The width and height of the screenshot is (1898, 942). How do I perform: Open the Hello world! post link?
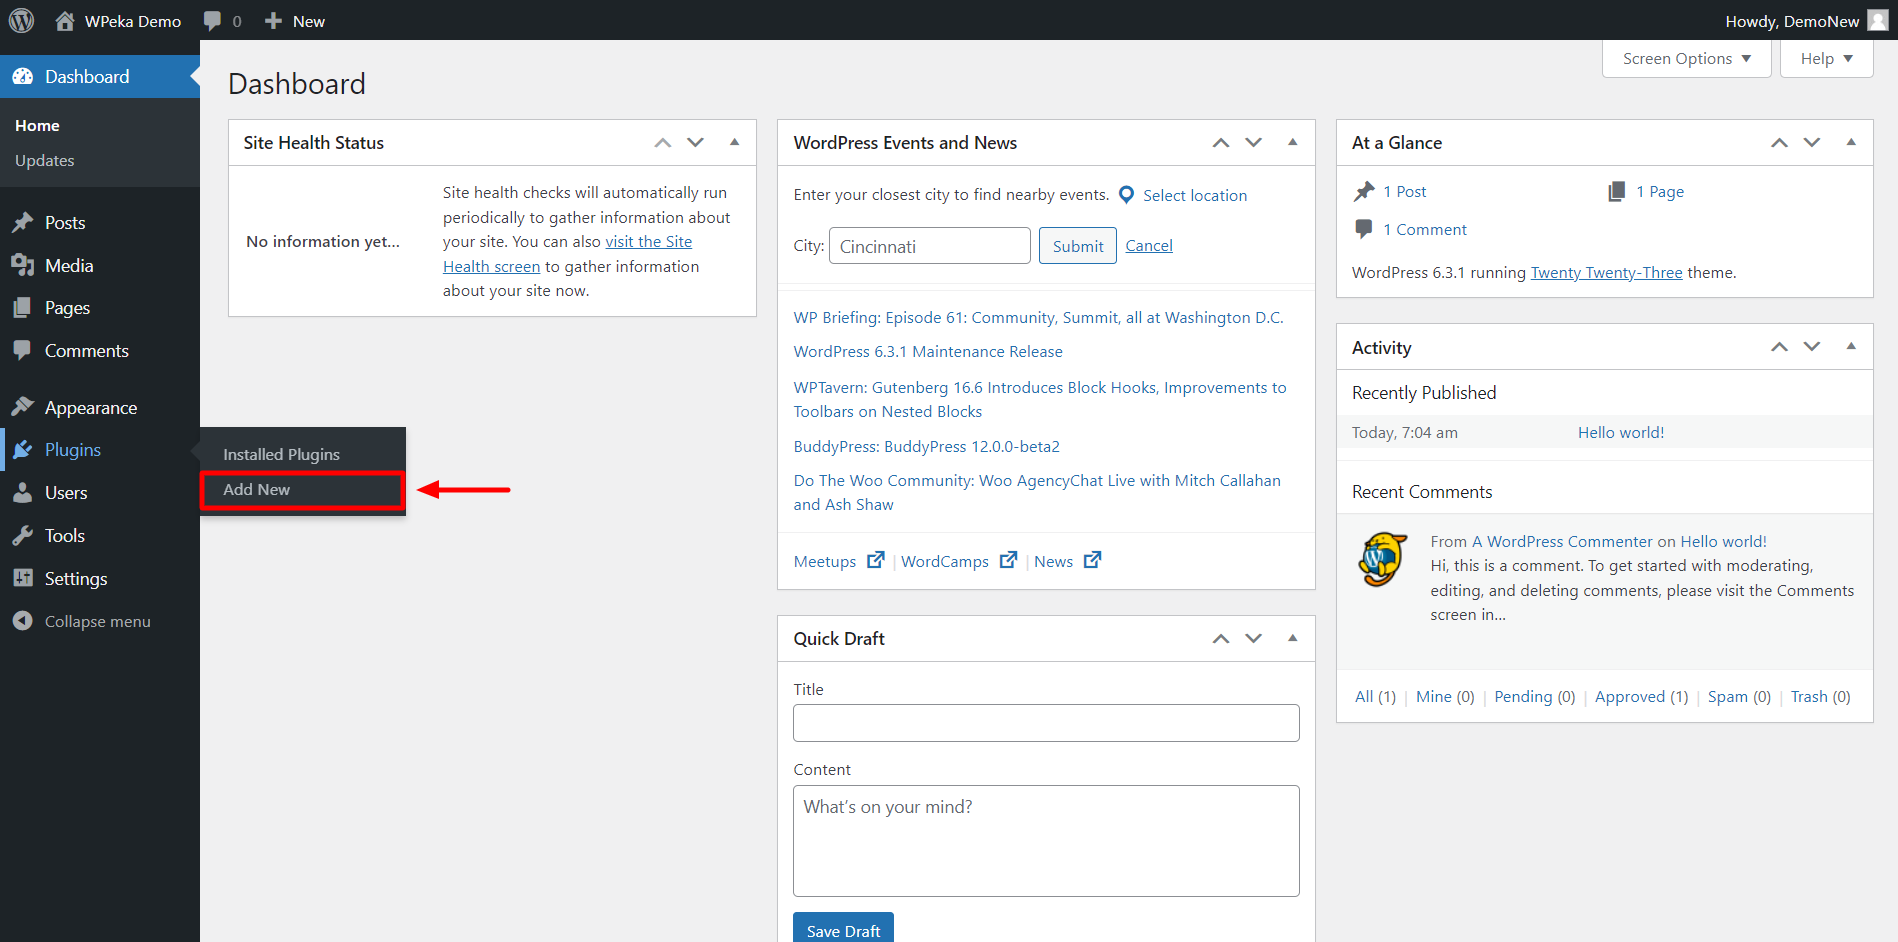coord(1621,432)
